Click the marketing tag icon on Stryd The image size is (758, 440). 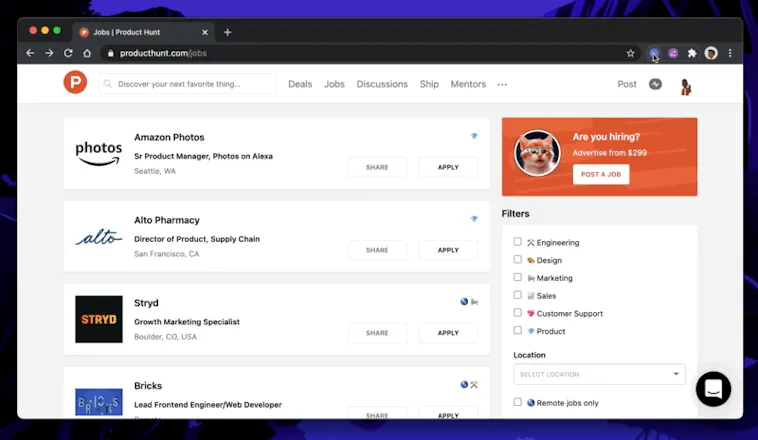pyautogui.click(x=474, y=302)
